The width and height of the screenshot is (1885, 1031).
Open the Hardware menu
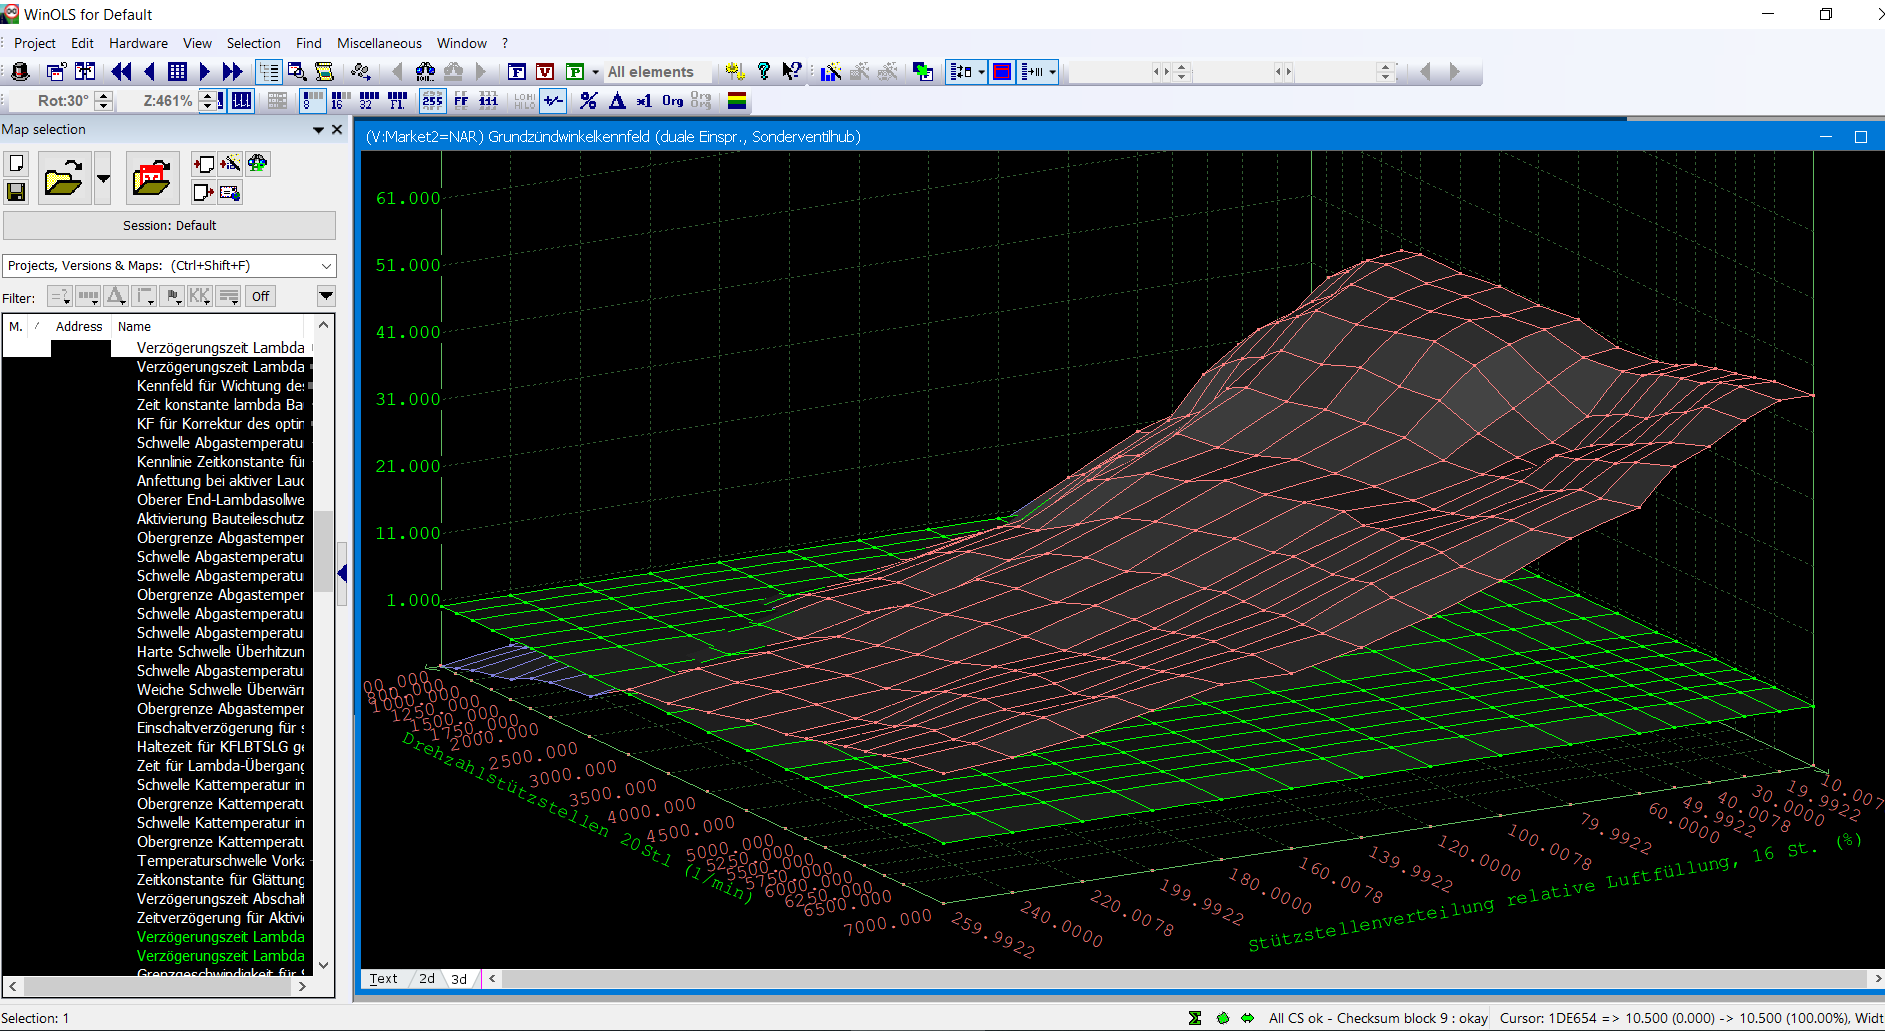point(138,43)
